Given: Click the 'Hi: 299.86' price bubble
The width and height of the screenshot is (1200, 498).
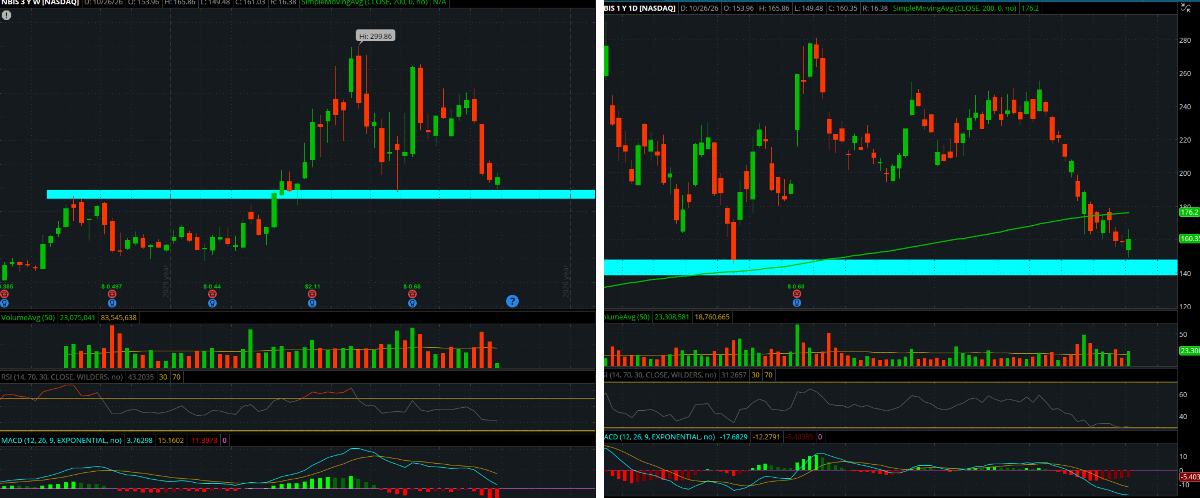Looking at the screenshot, I should pos(376,35).
